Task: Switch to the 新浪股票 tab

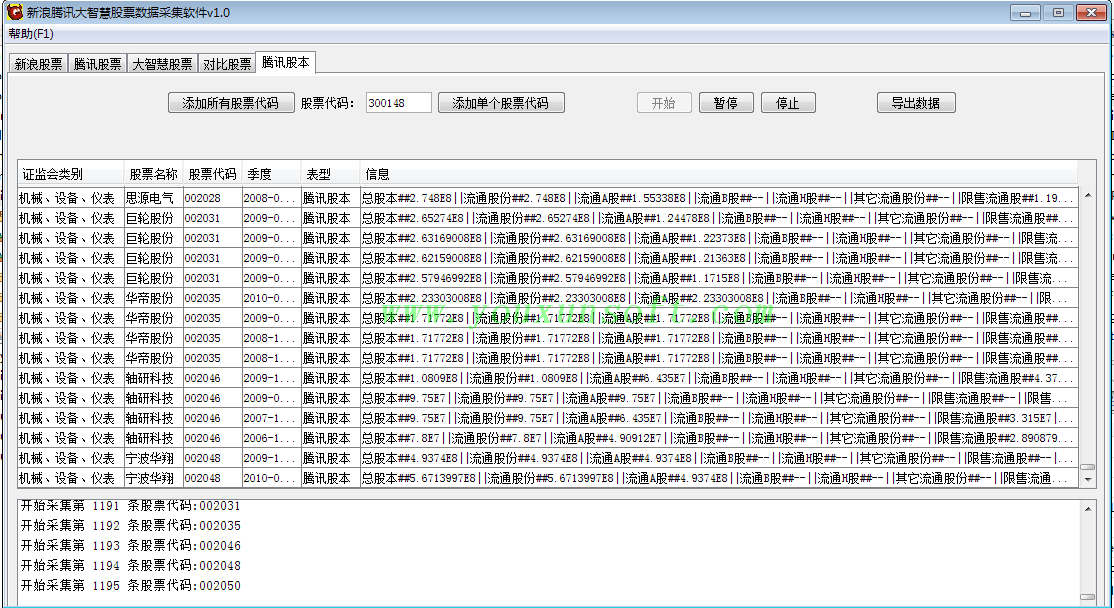Action: [x=38, y=64]
